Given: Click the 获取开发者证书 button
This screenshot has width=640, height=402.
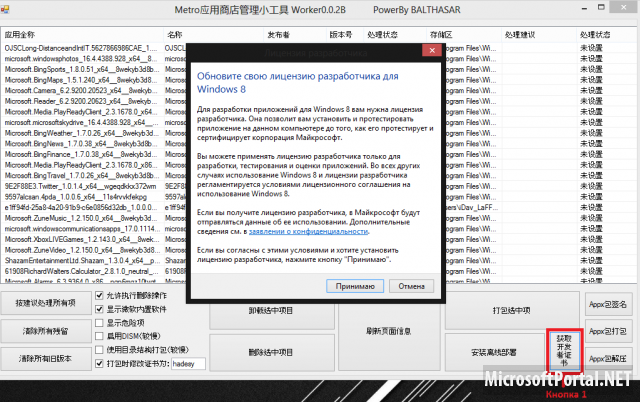Looking at the screenshot, I should pyautogui.click(x=564, y=351).
